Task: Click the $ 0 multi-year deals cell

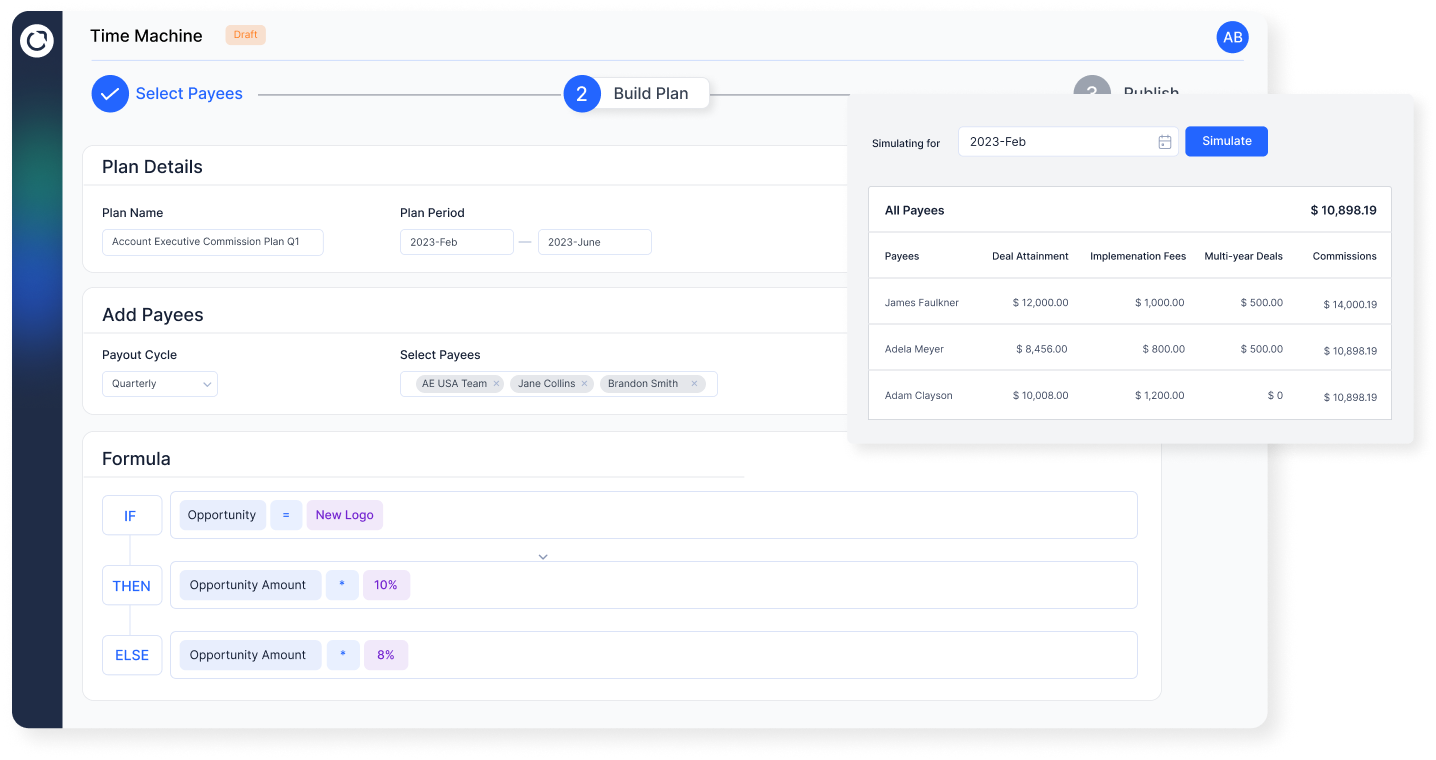Action: [1275, 396]
